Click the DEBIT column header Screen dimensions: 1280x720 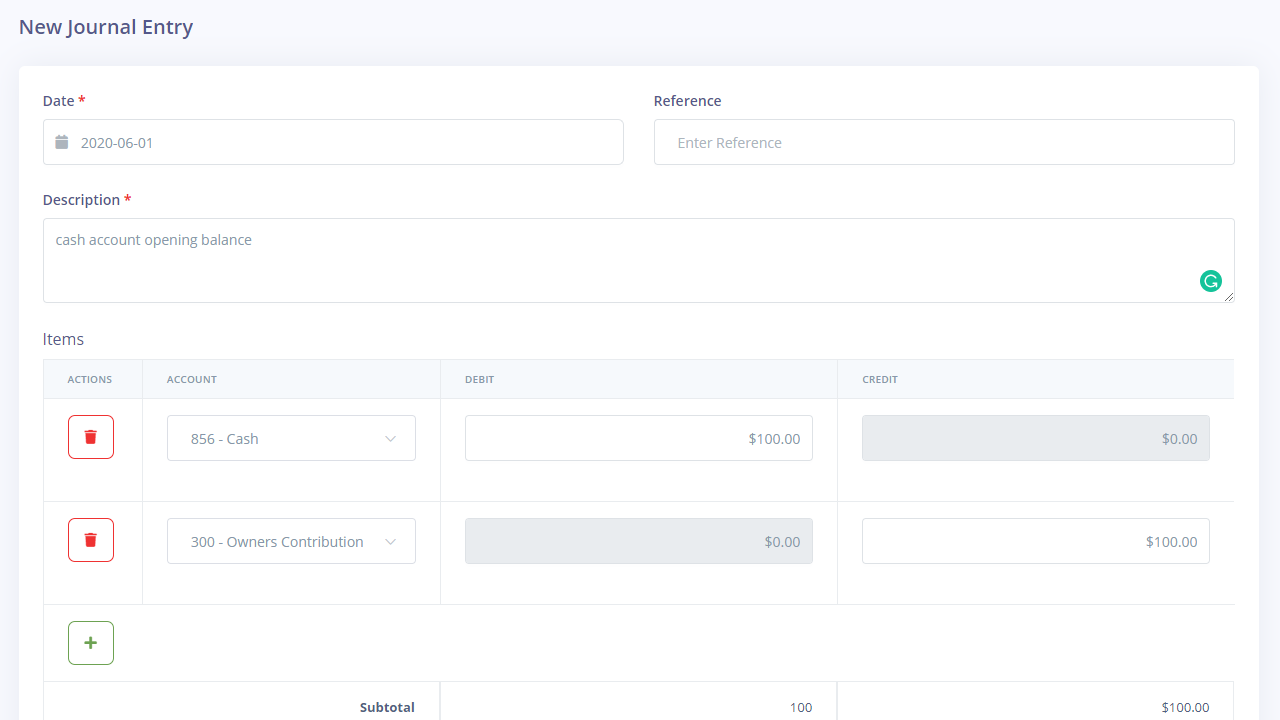(480, 380)
